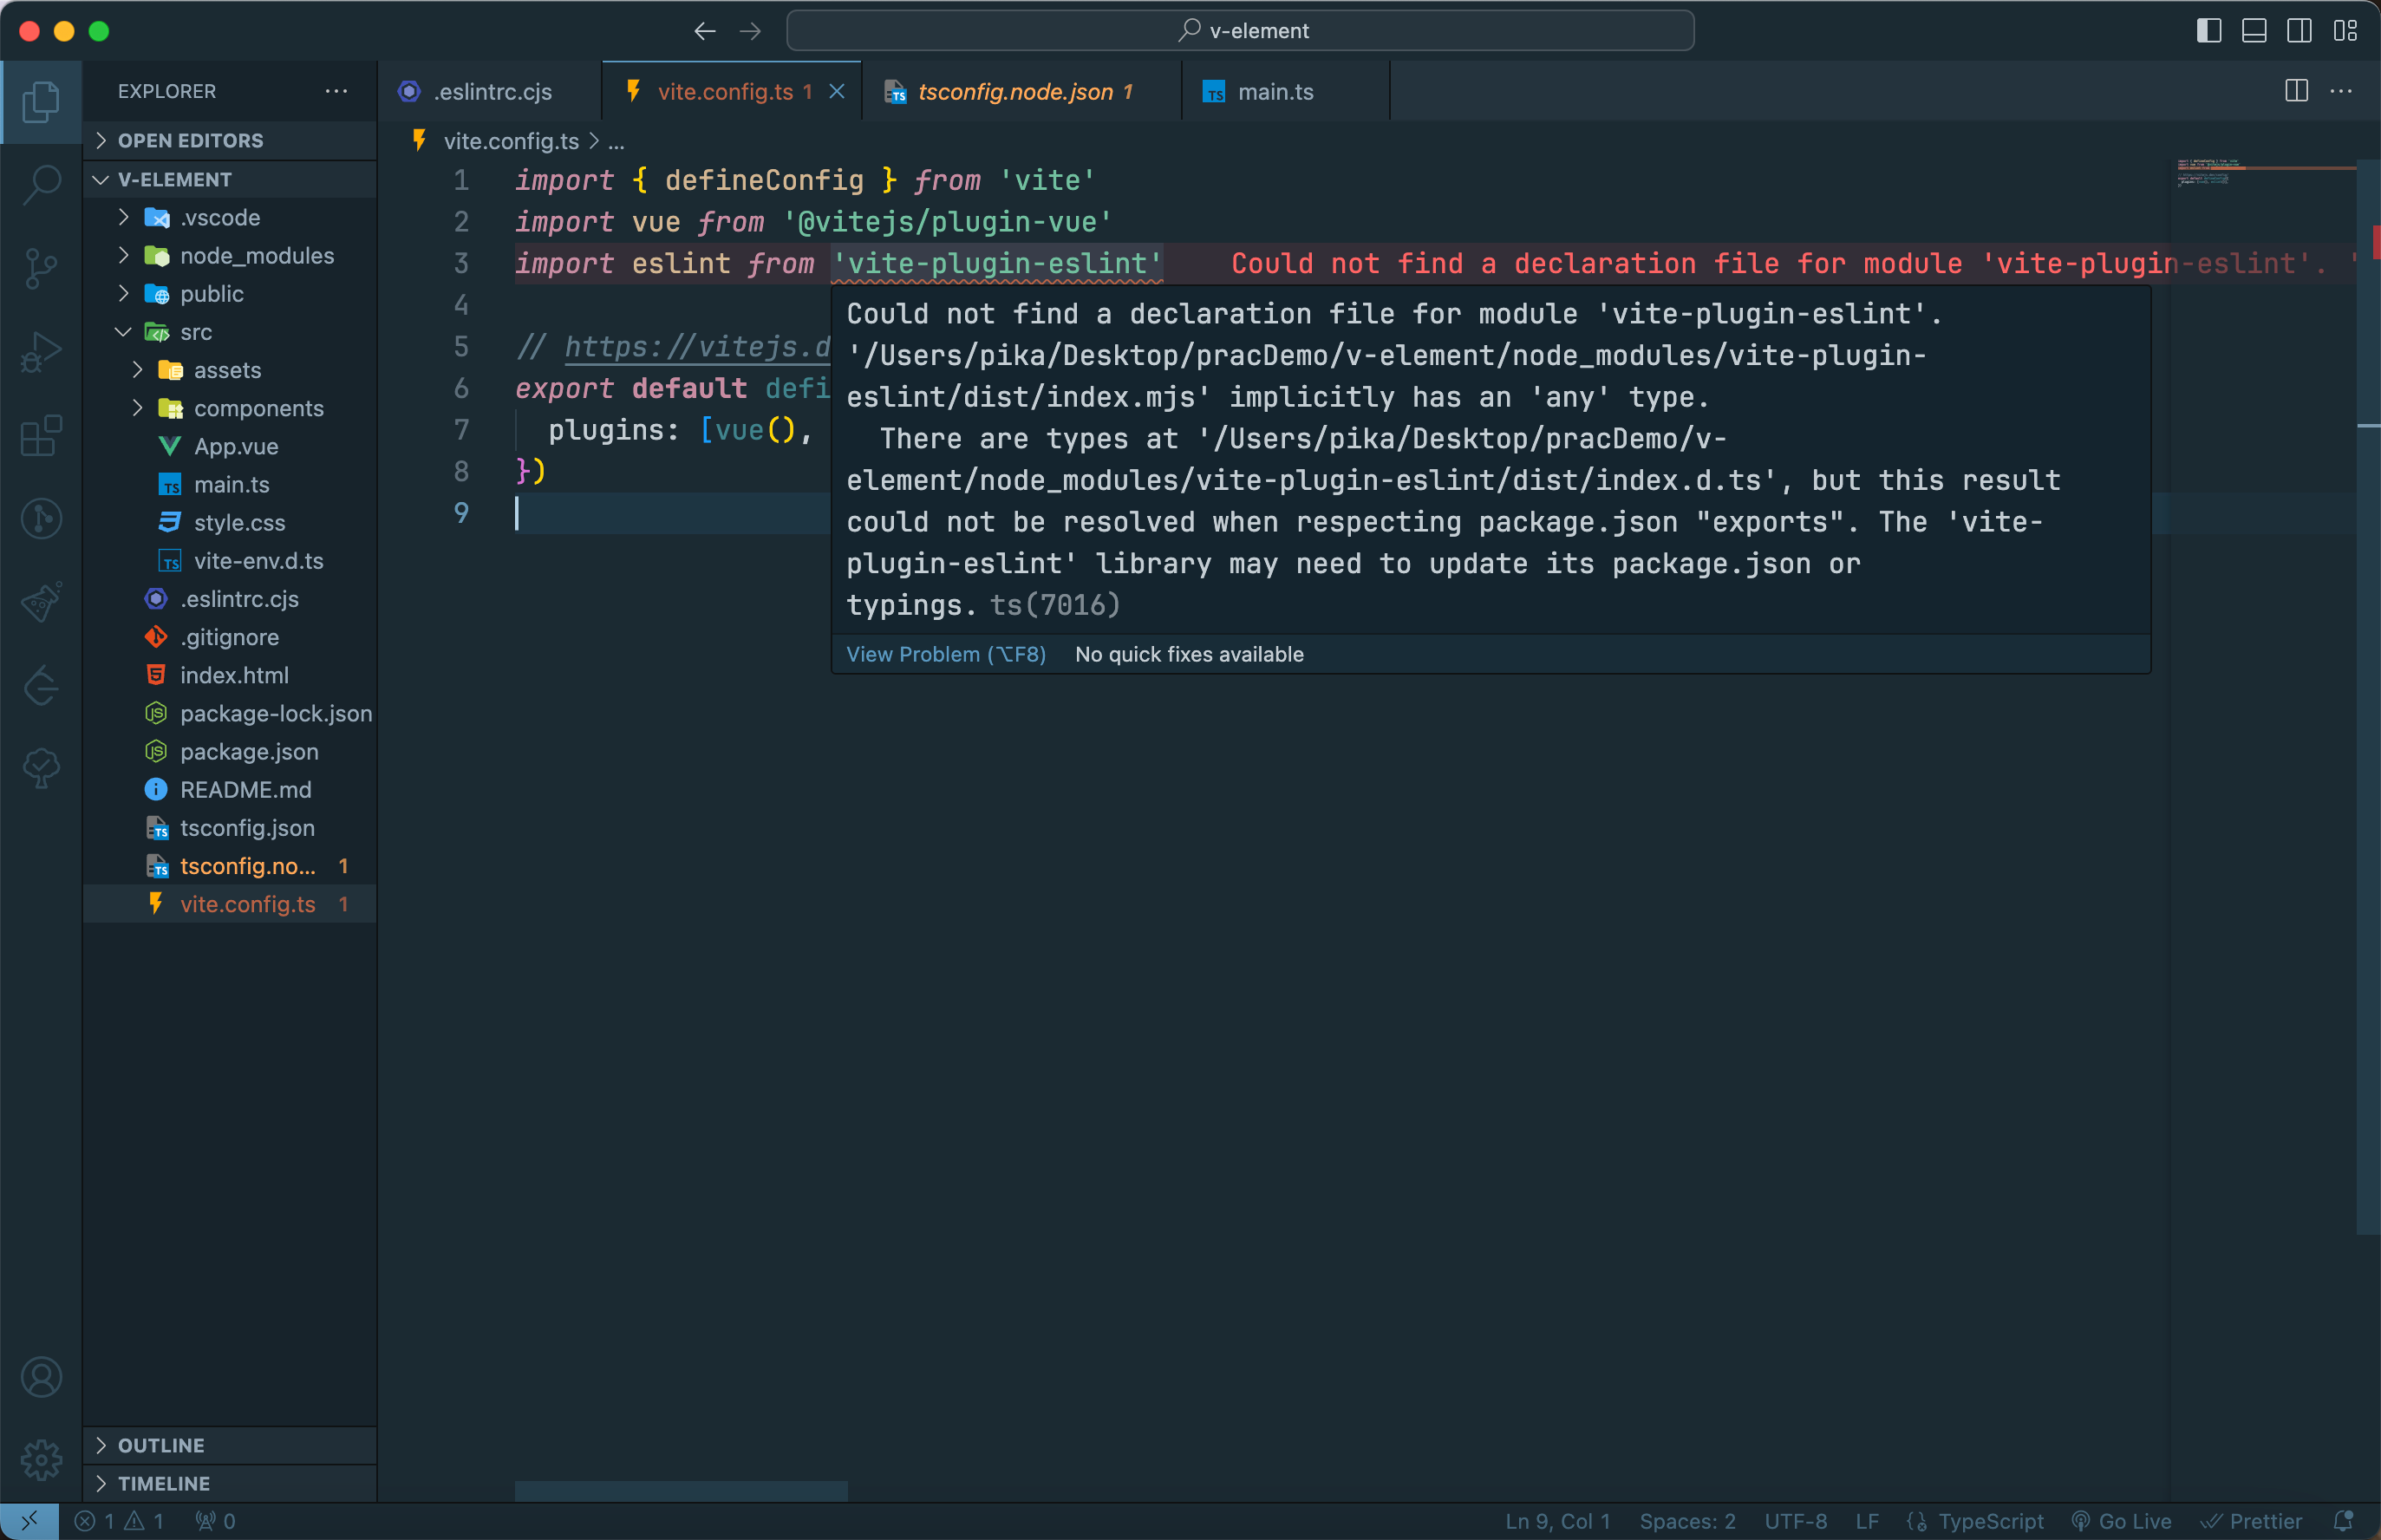Open Customize Layout icon
2381x1540 pixels.
point(2345,31)
